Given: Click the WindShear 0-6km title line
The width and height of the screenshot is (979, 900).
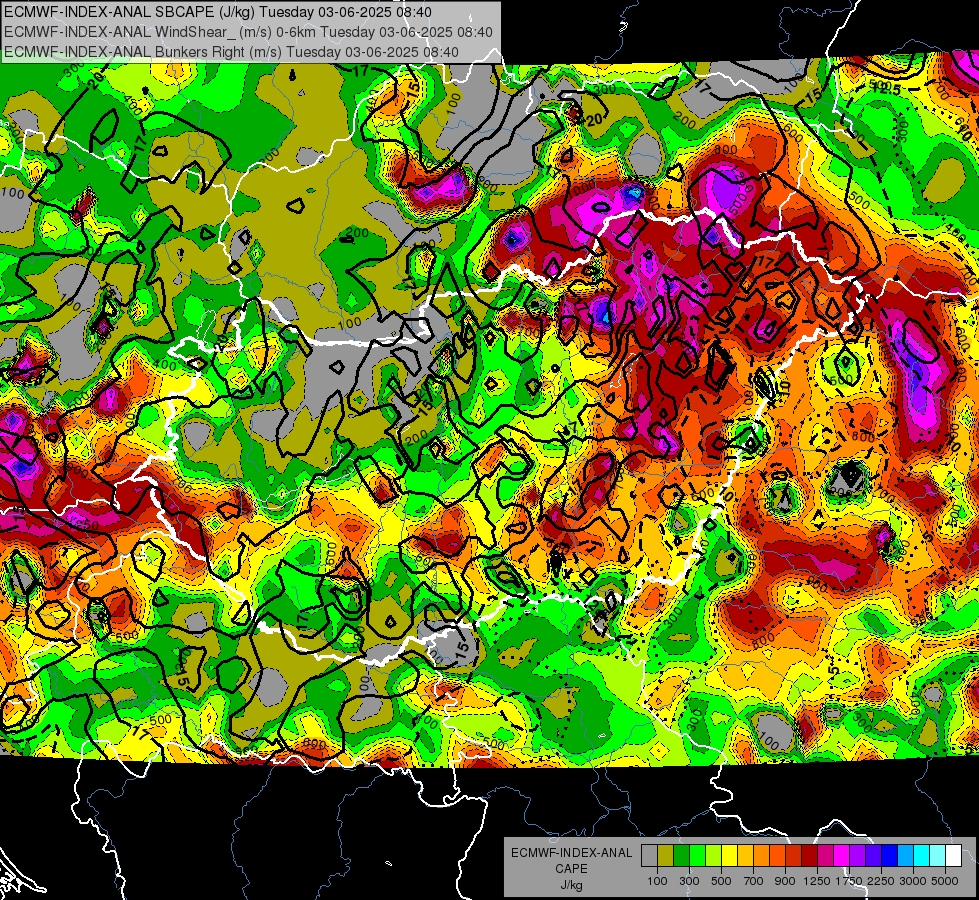Looking at the screenshot, I should (x=248, y=32).
